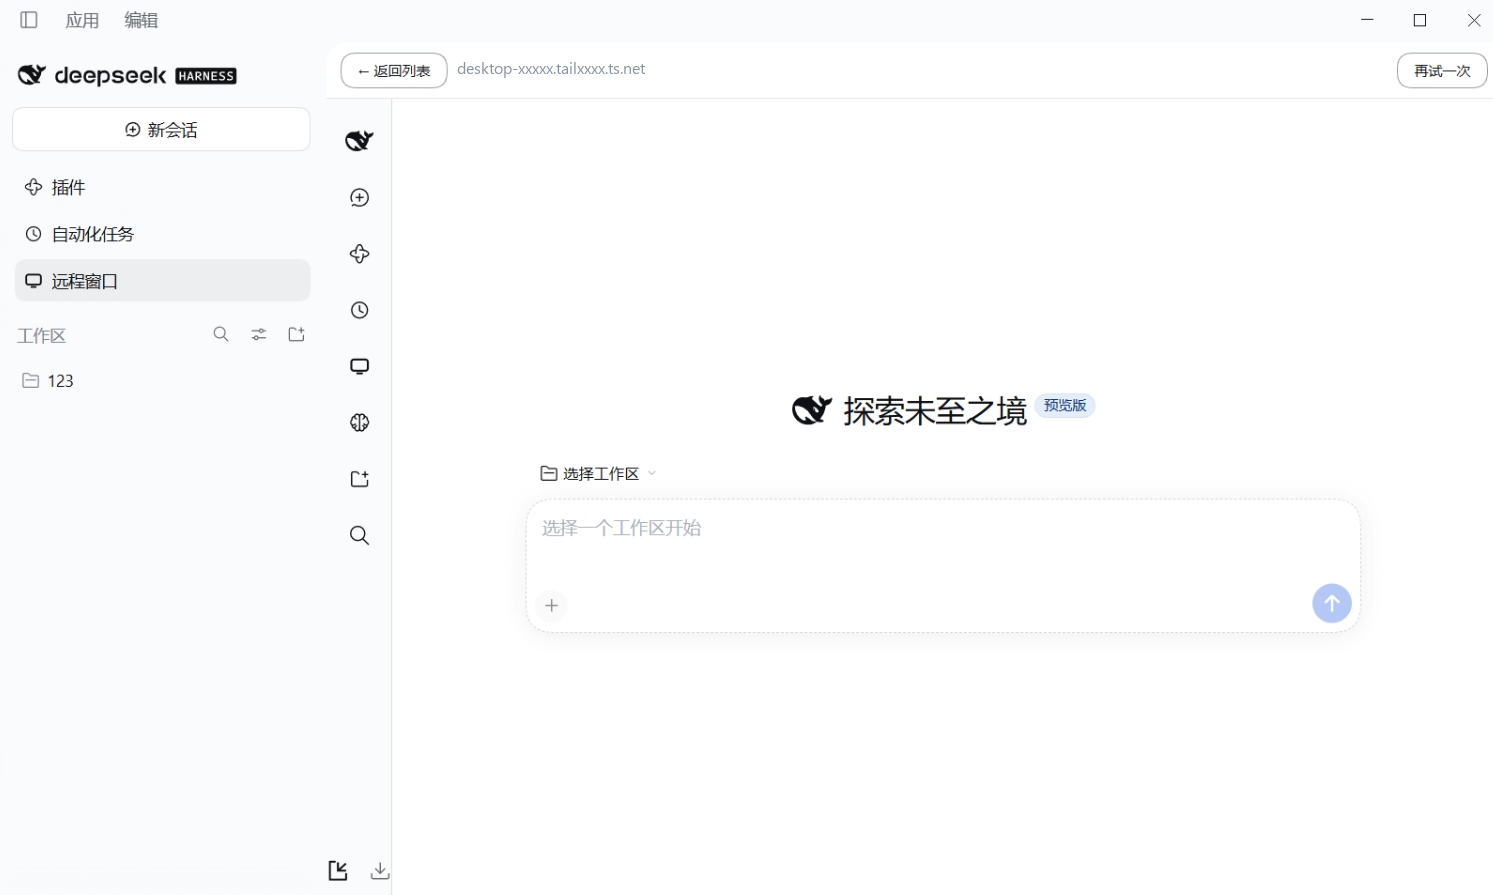Click the download icon at bottom

[380, 871]
